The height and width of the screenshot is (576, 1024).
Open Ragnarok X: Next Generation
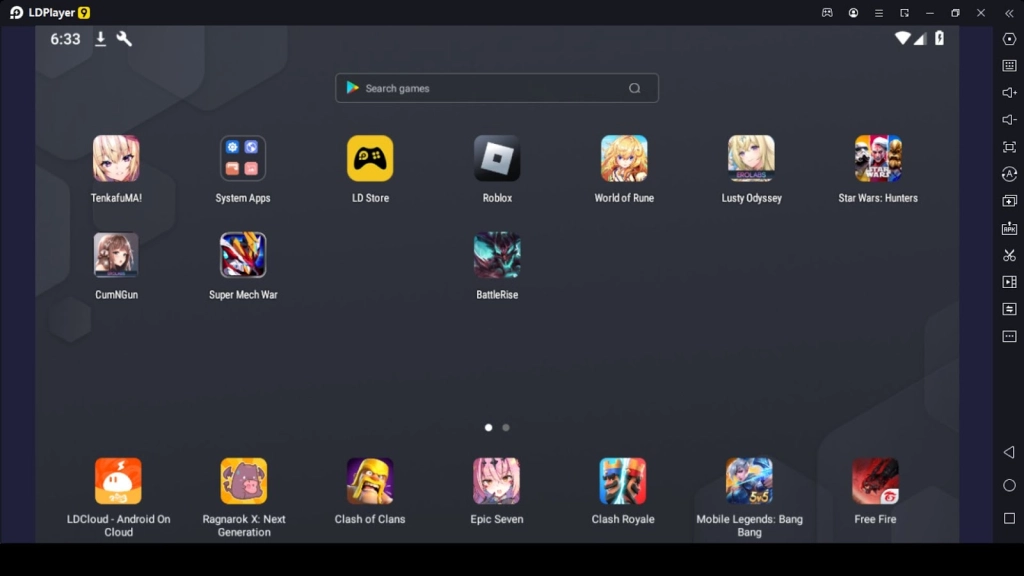[244, 481]
